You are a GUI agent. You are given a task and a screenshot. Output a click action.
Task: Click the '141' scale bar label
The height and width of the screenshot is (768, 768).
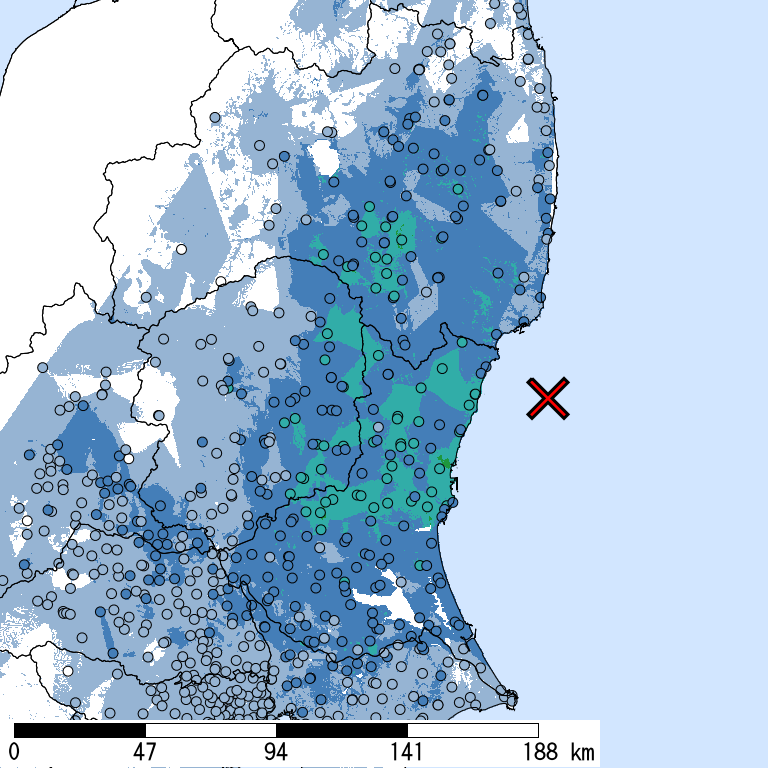(407, 752)
